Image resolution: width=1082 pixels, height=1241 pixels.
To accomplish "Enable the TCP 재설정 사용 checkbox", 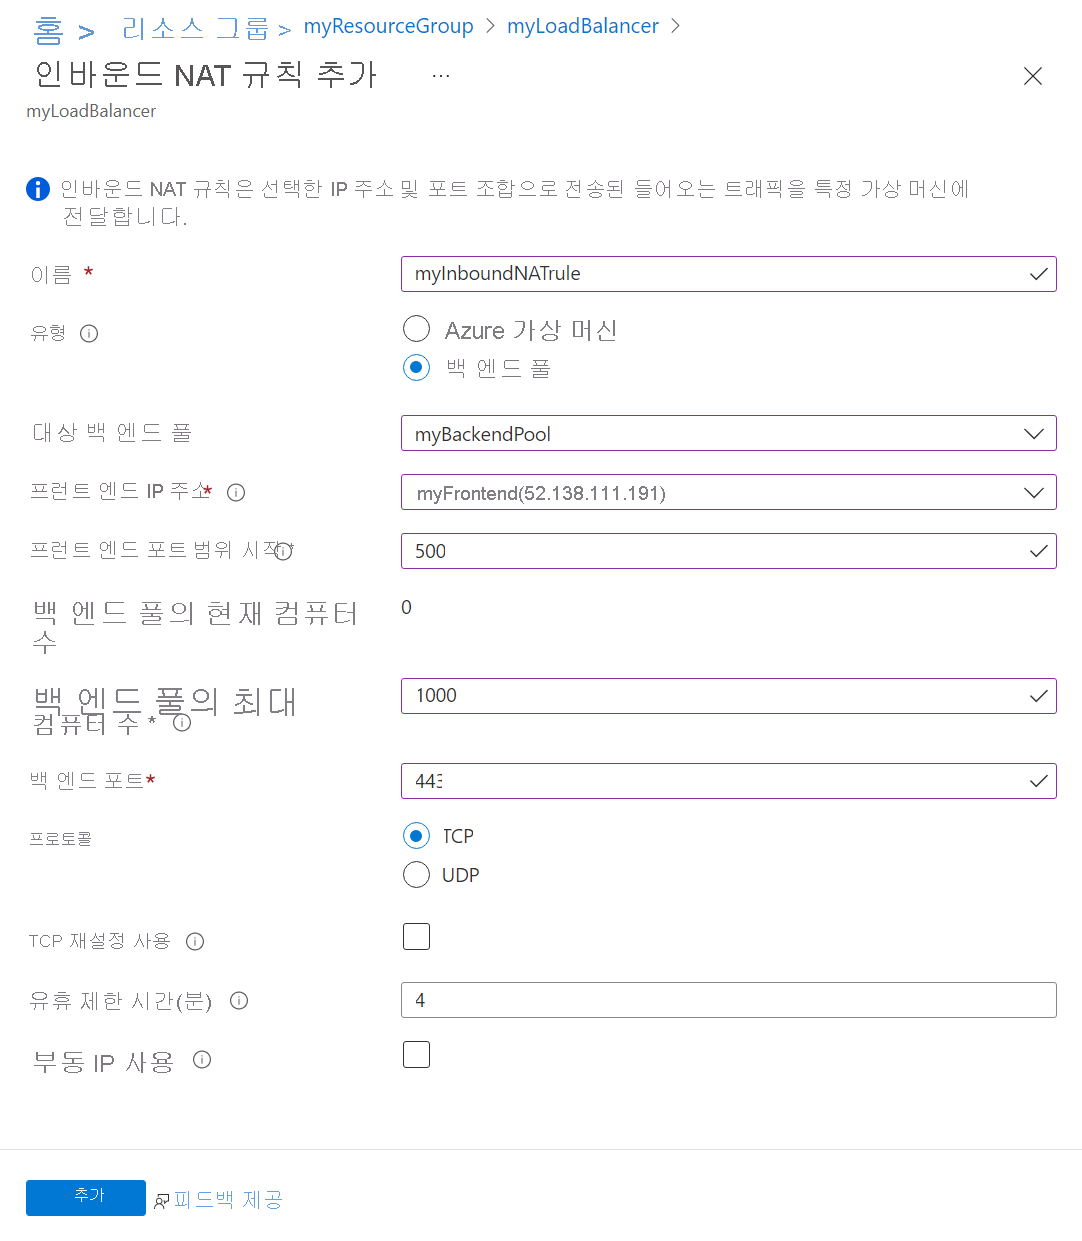I will point(416,936).
